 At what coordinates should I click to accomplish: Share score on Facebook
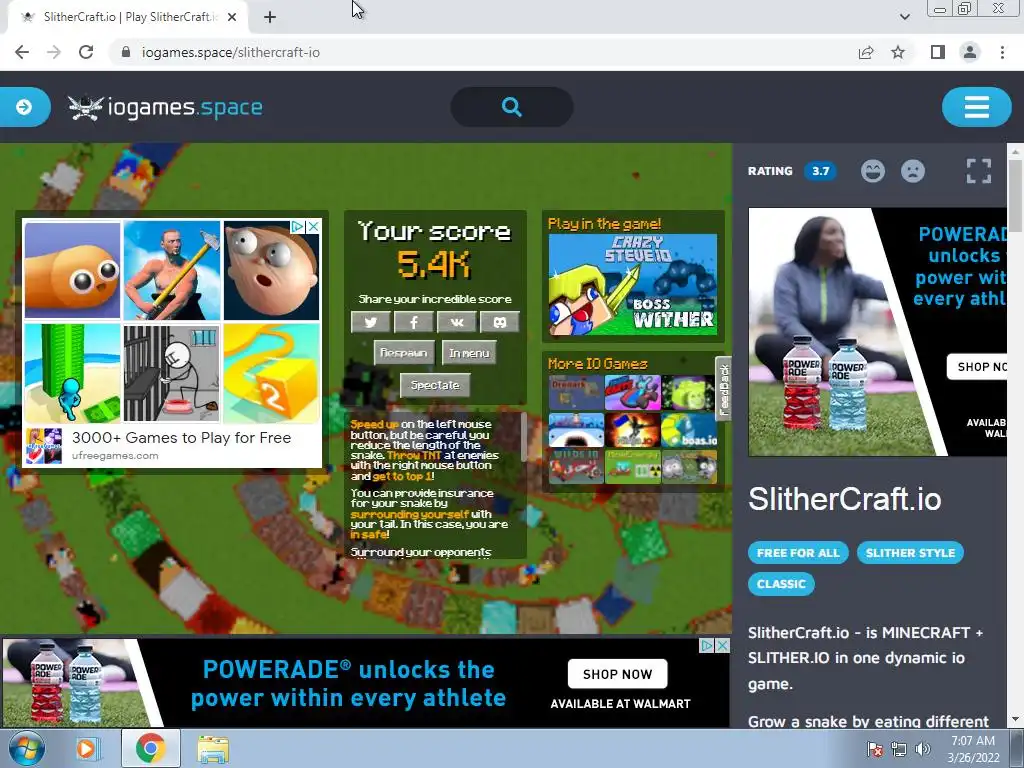click(x=413, y=322)
